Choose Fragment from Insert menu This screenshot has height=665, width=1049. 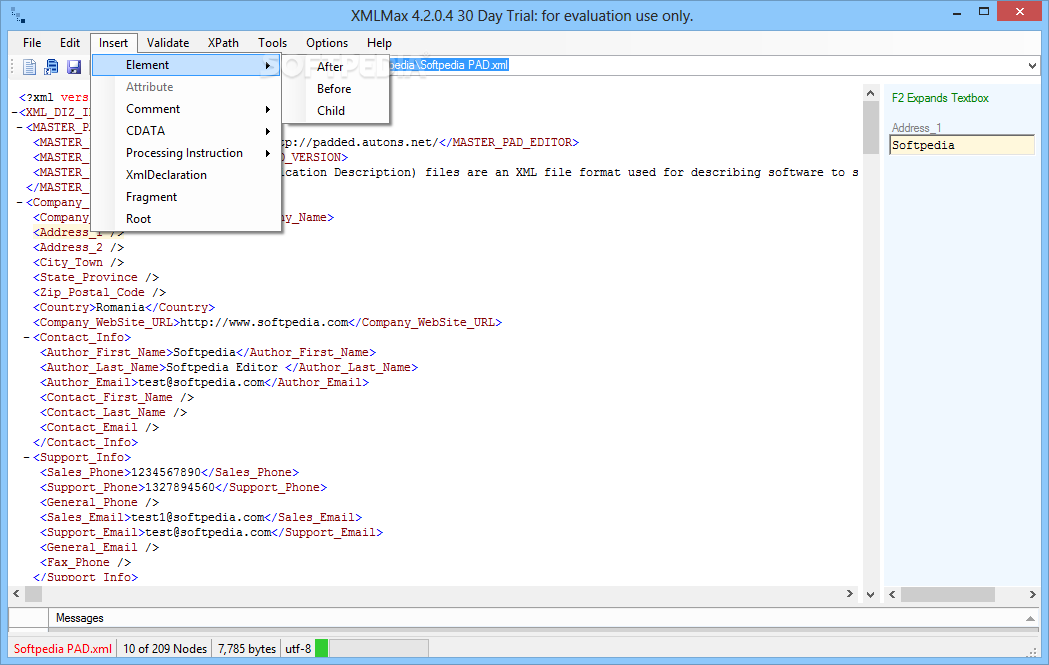(x=186, y=197)
